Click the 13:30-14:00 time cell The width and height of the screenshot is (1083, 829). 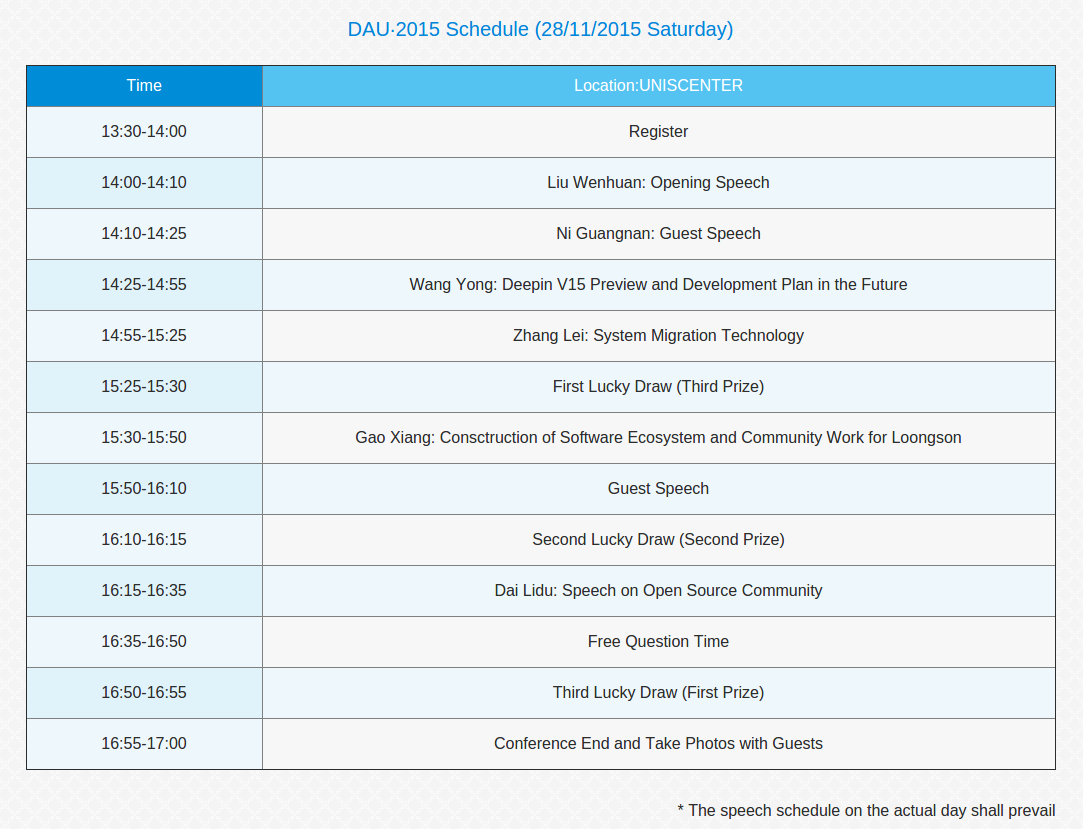144,132
